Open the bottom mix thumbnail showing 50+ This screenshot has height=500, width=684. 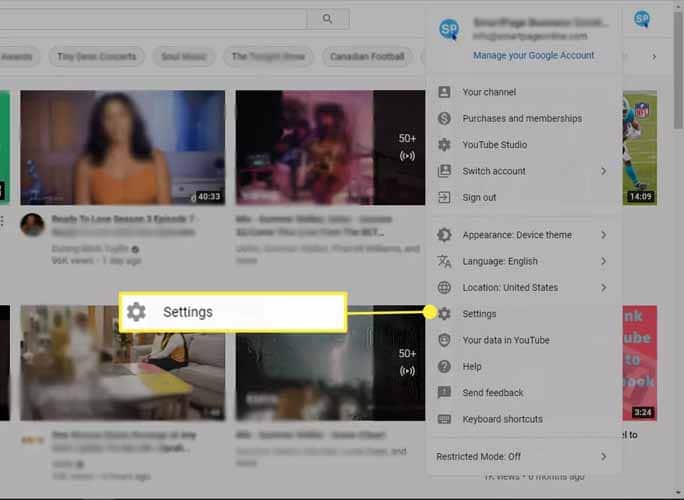(x=330, y=363)
